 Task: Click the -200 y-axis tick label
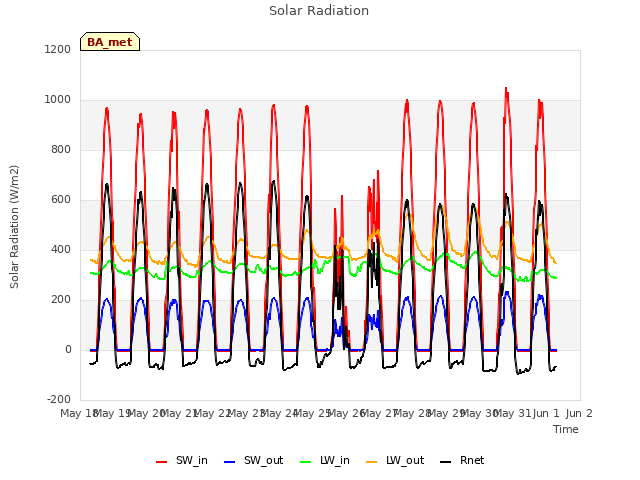tap(59, 399)
